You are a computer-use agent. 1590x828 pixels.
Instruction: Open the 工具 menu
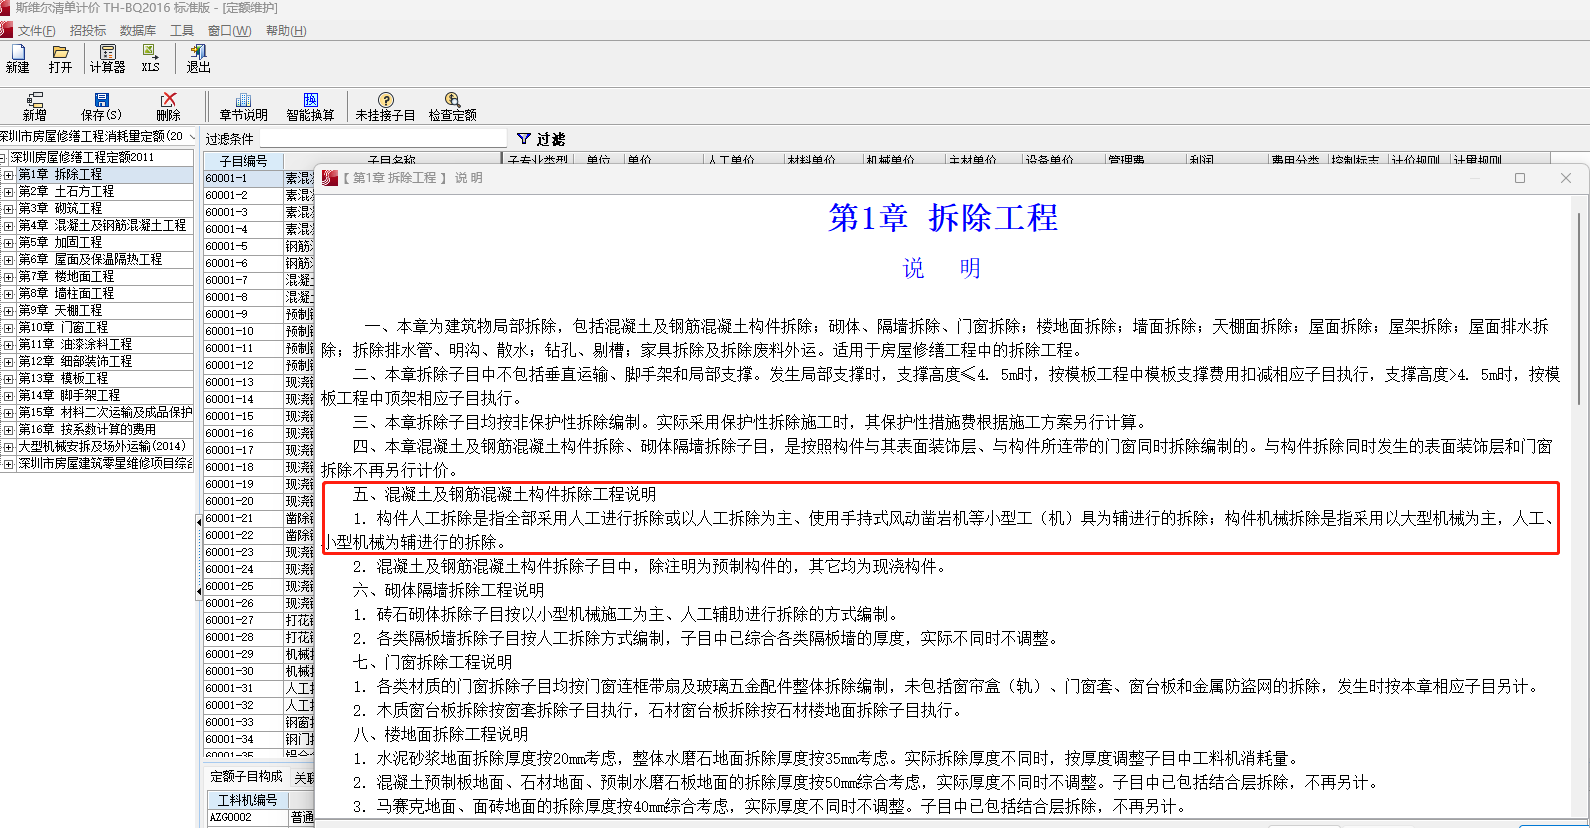tap(182, 31)
